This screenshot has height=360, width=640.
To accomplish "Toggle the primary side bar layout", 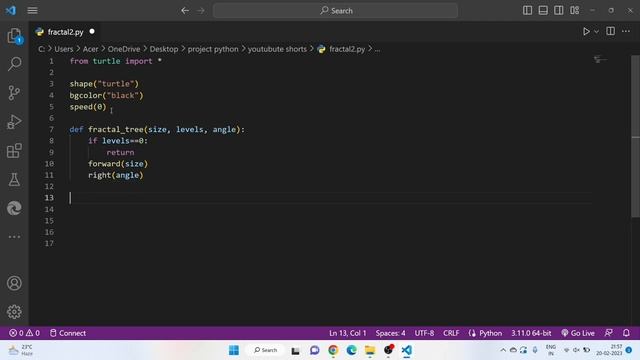I will pyautogui.click(x=527, y=10).
